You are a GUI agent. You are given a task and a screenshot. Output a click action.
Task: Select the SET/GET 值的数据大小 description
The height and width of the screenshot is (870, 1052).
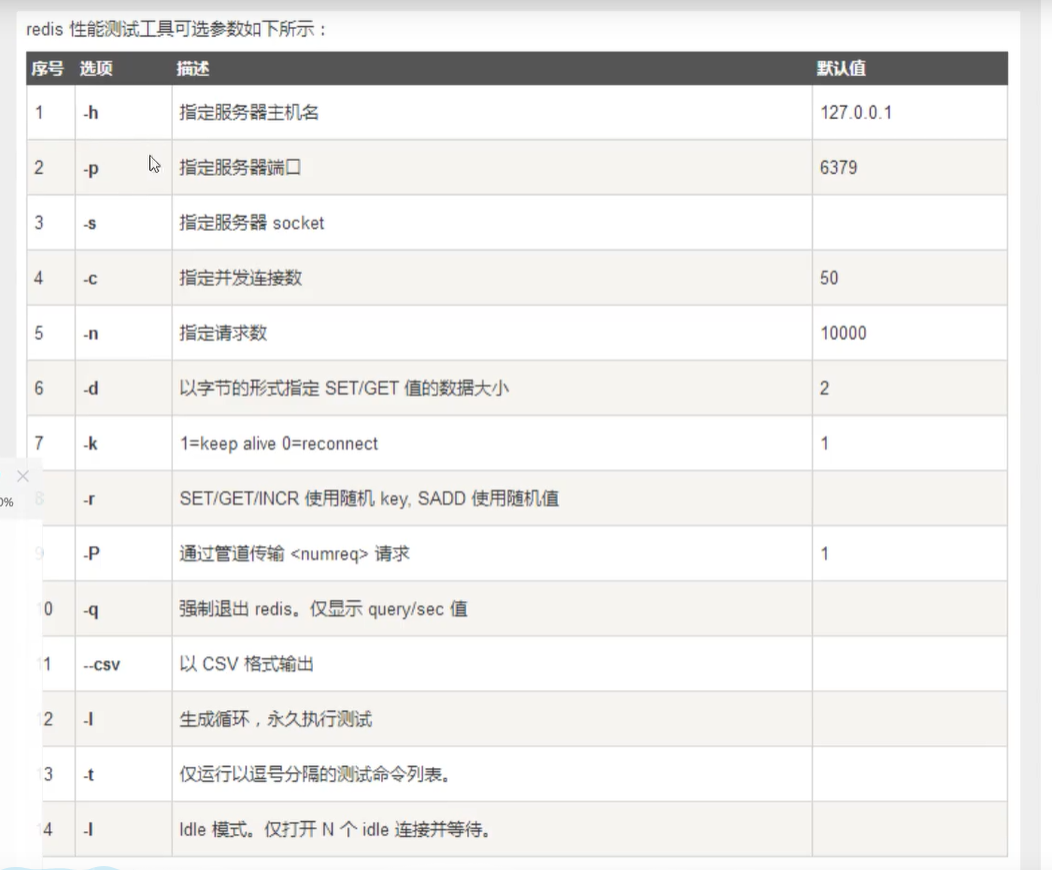click(x=344, y=388)
